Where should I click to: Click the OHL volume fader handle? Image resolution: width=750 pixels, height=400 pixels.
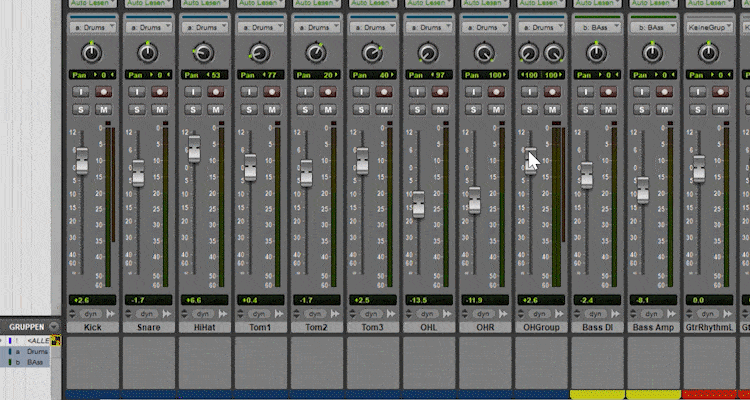tap(419, 204)
